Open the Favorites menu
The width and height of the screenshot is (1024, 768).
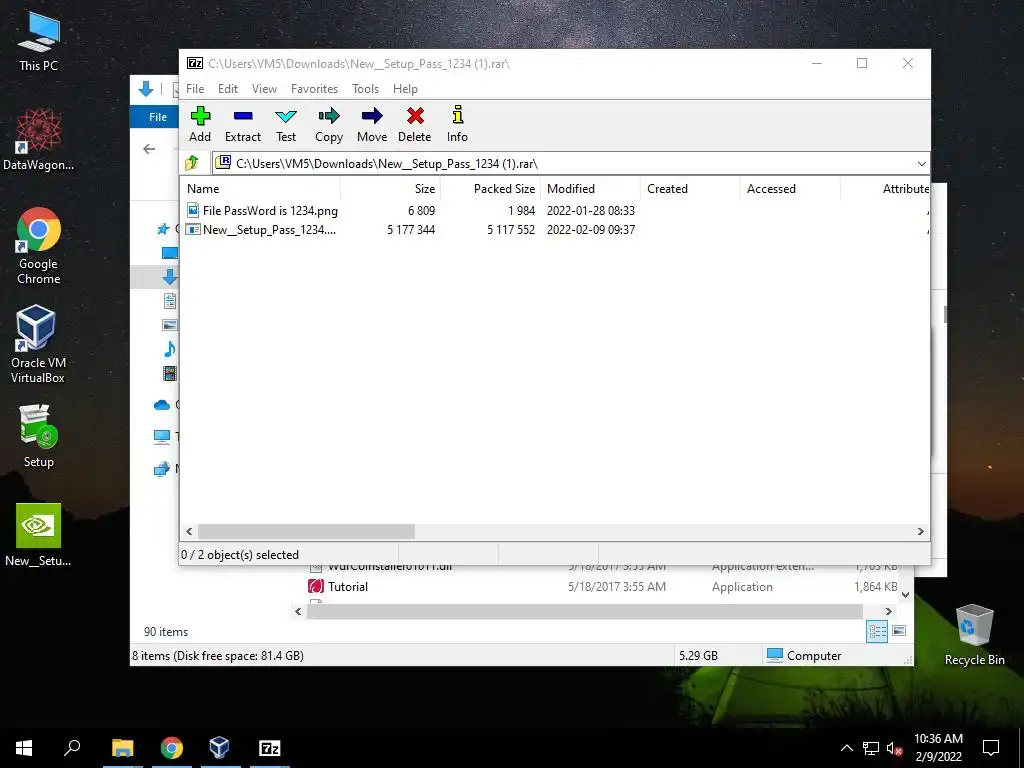pos(314,89)
